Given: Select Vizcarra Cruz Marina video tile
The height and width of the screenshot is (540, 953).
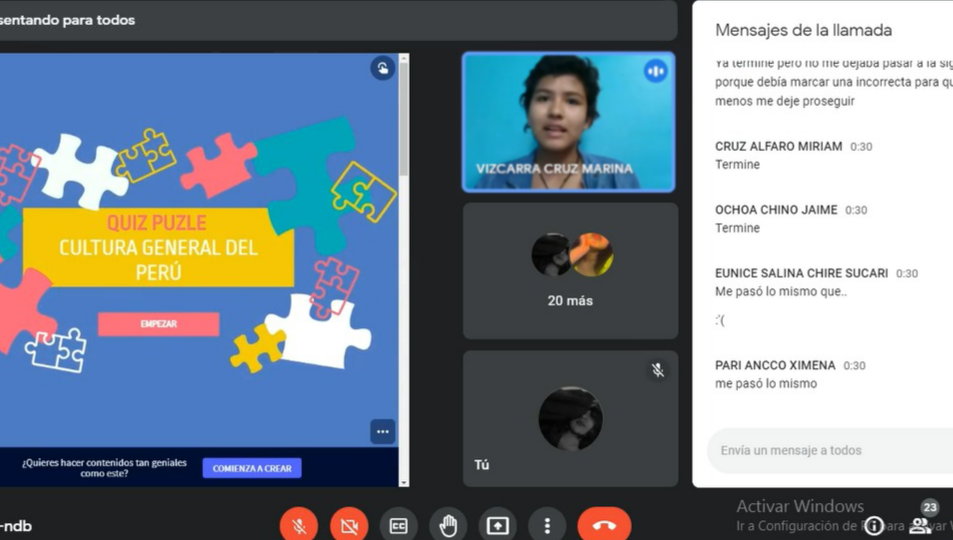Looking at the screenshot, I should [568, 122].
